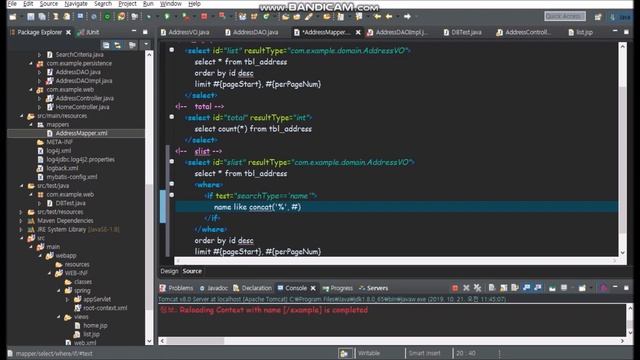Toggle Link with Editor in Package Explorer
The width and height of the screenshot is (640, 360).
118,45
